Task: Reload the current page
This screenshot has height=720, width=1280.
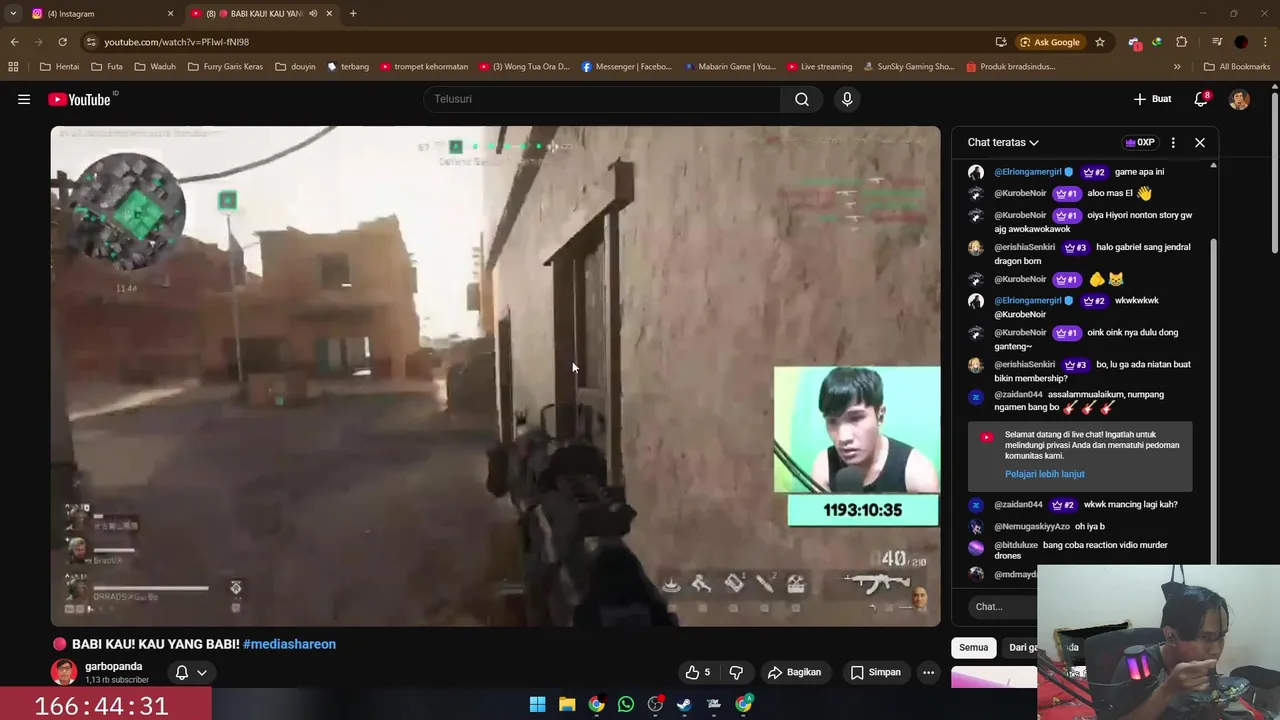Action: pos(62,42)
